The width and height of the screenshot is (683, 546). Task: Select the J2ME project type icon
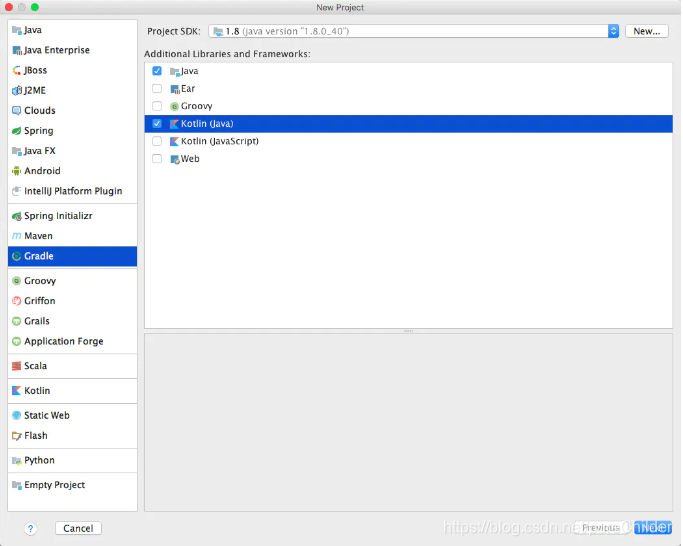17,90
